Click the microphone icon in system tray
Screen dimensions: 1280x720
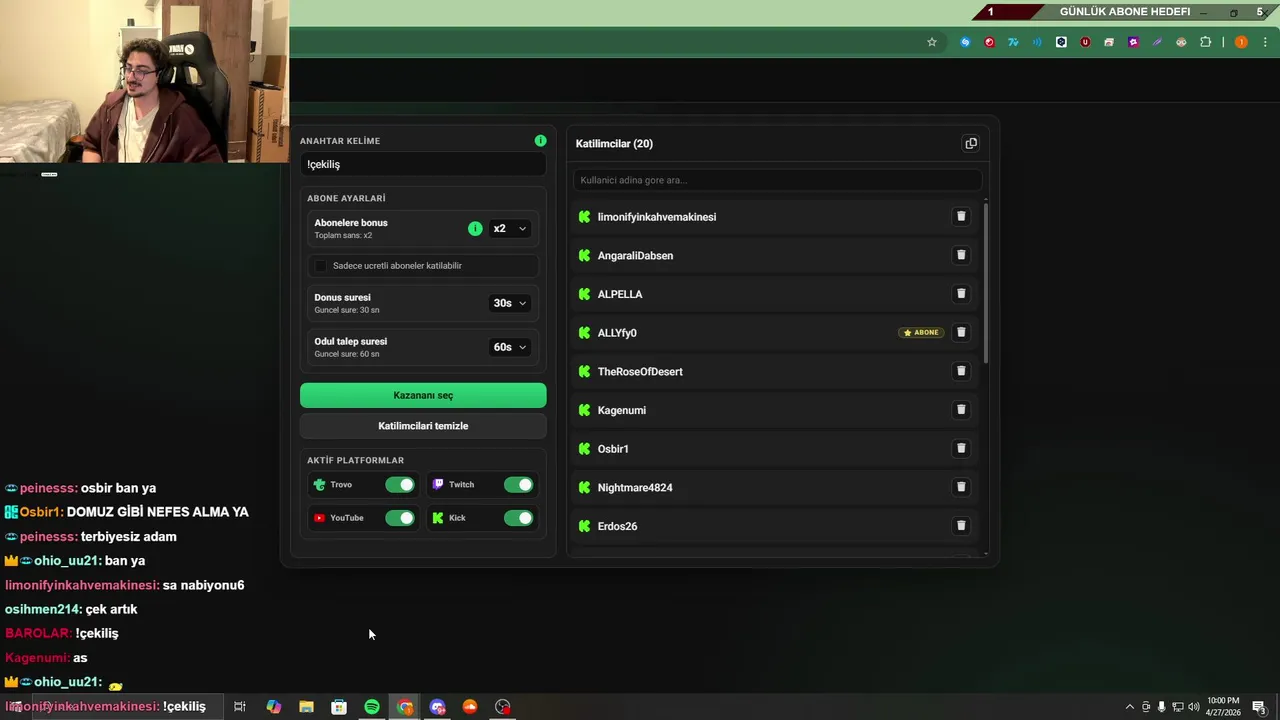(1161, 707)
